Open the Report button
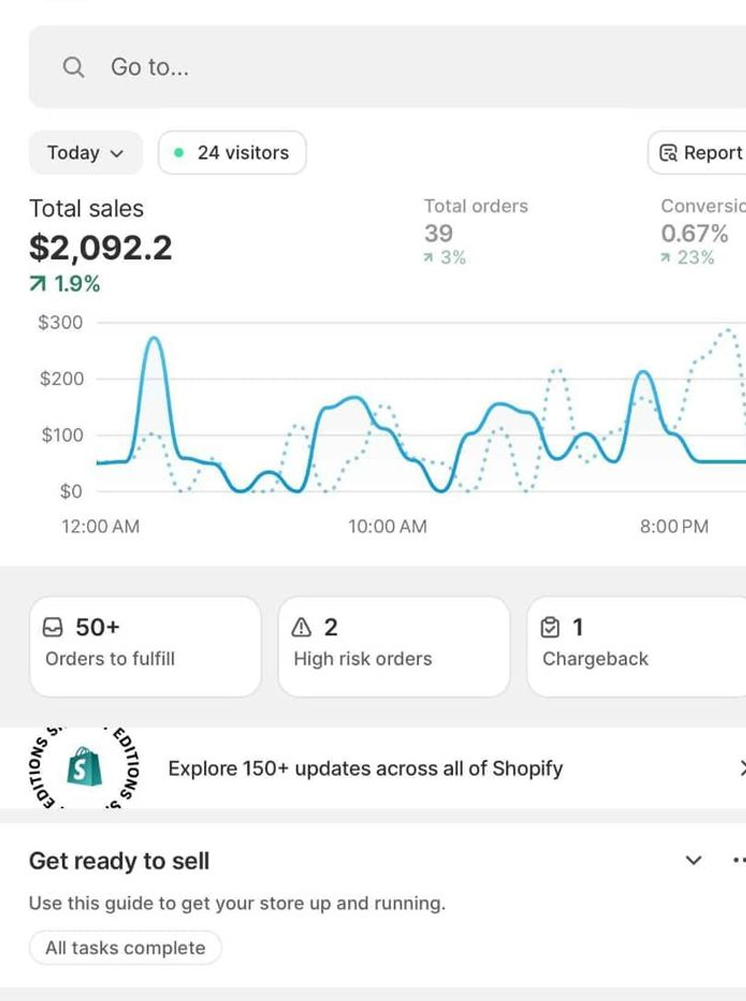 [700, 153]
